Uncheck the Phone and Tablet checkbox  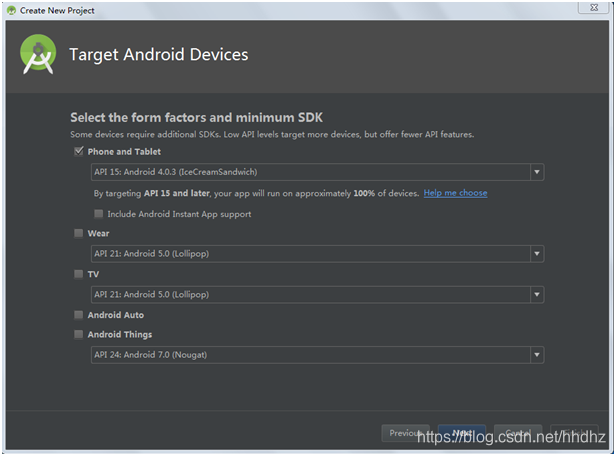click(x=79, y=151)
